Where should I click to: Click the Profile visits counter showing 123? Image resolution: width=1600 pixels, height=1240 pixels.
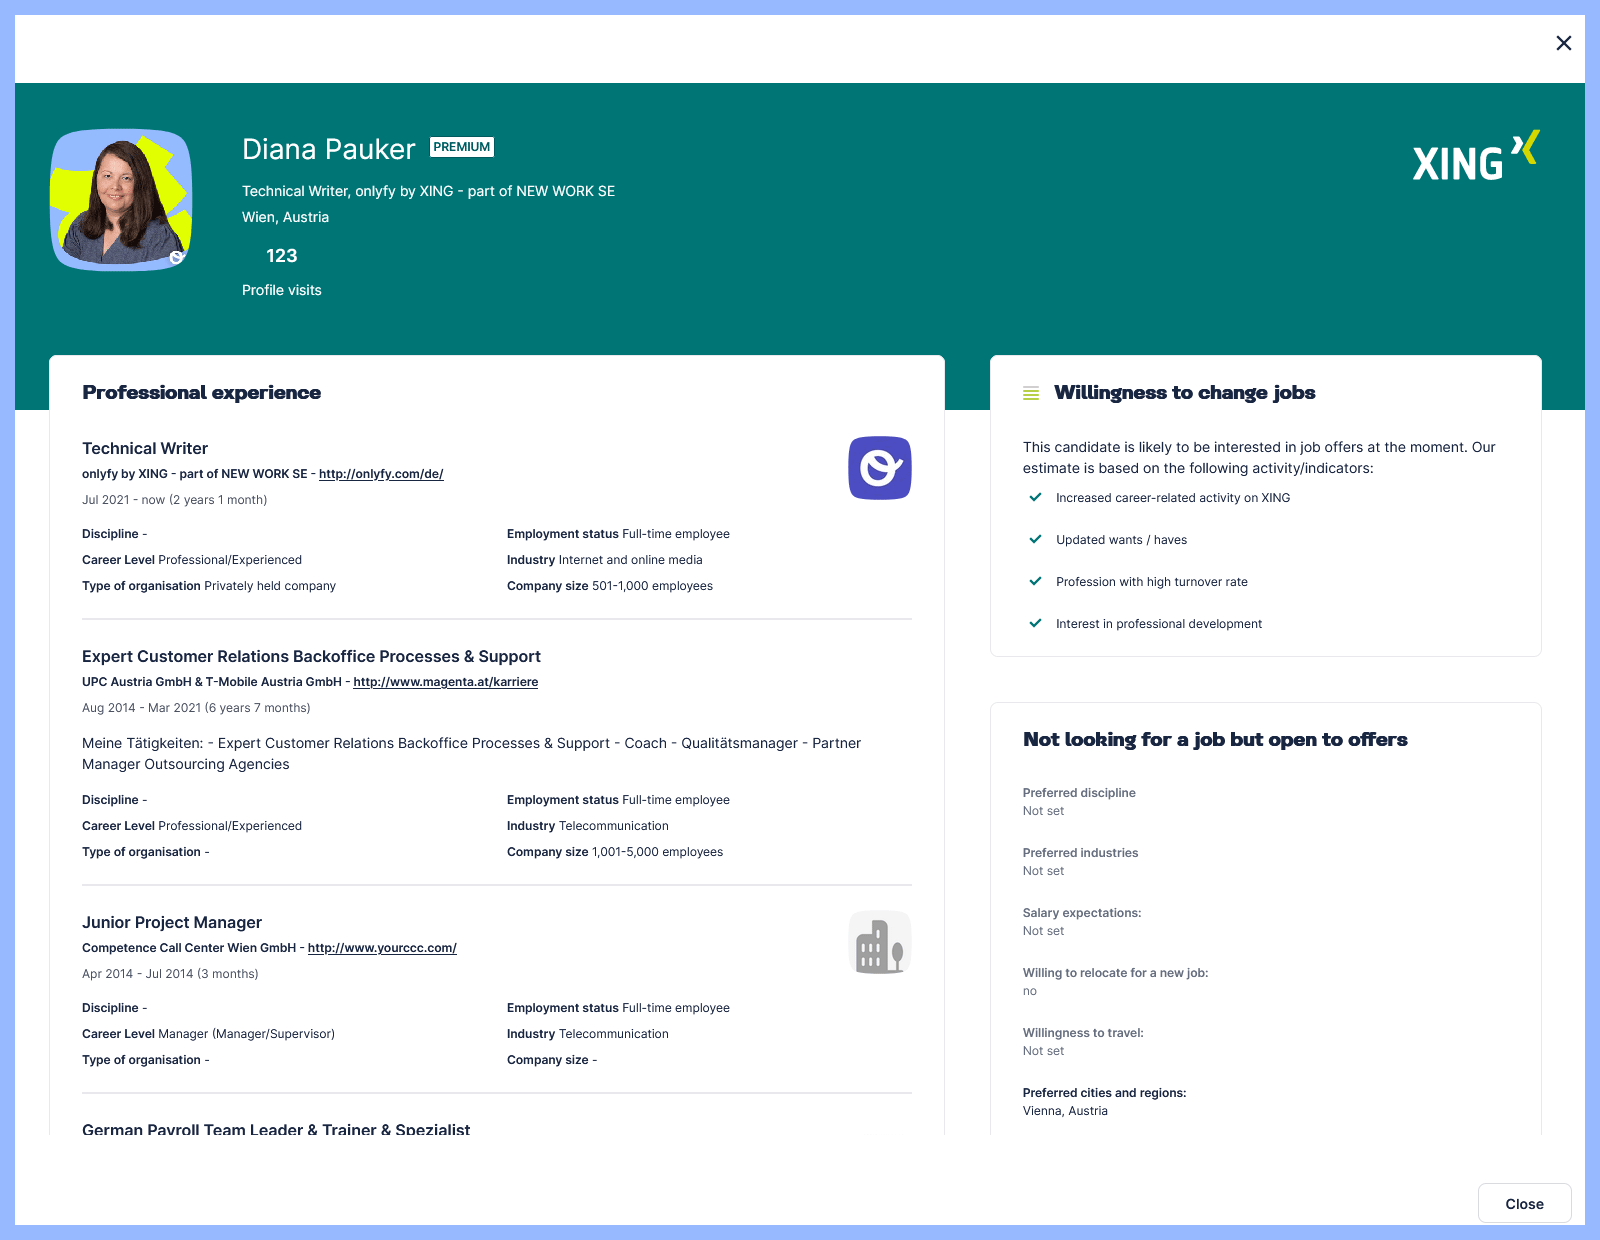coord(281,256)
